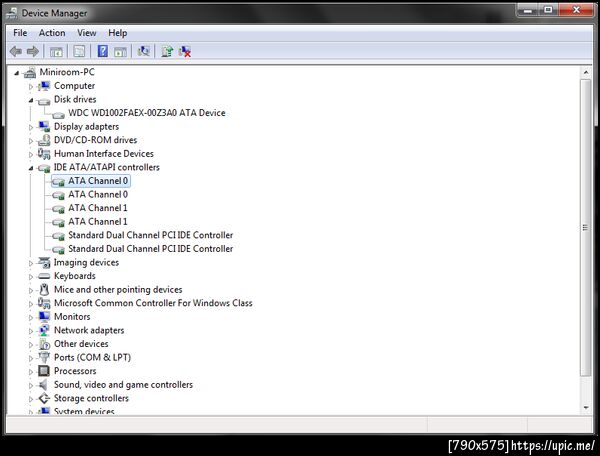This screenshot has width=600, height=456.
Task: Expand the Ports (COM & LPT) arrow
Action: (x=31, y=358)
